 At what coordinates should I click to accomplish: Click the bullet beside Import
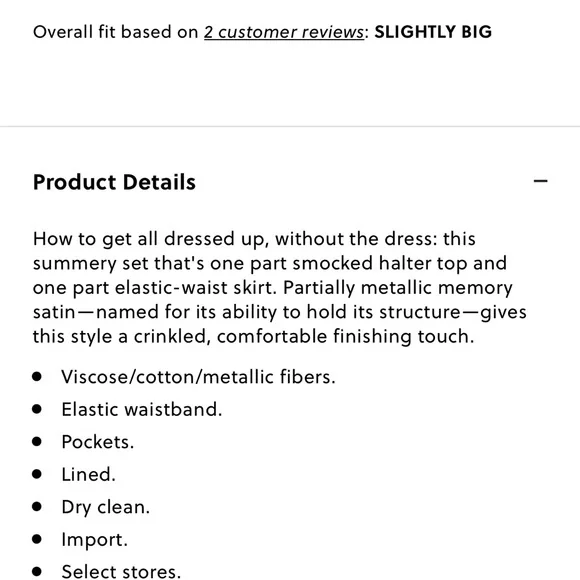pos(37,539)
